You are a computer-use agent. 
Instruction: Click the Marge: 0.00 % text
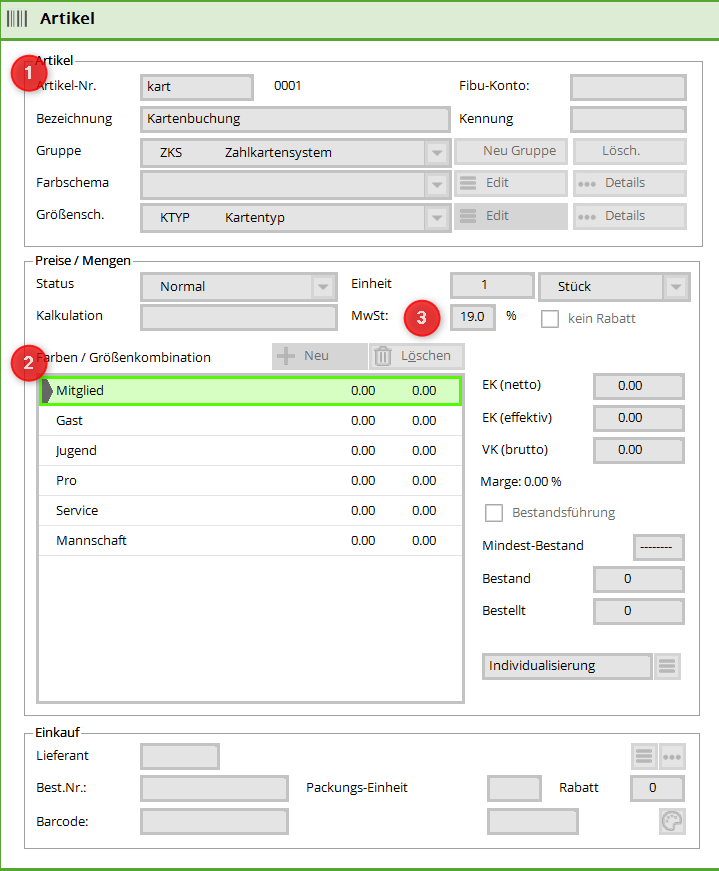click(x=521, y=482)
